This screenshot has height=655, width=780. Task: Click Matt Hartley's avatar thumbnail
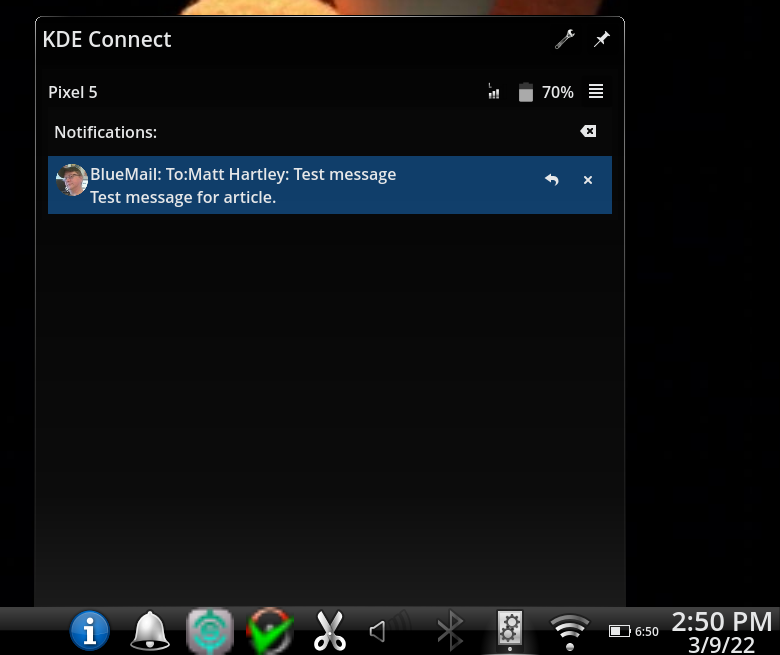pyautogui.click(x=72, y=180)
